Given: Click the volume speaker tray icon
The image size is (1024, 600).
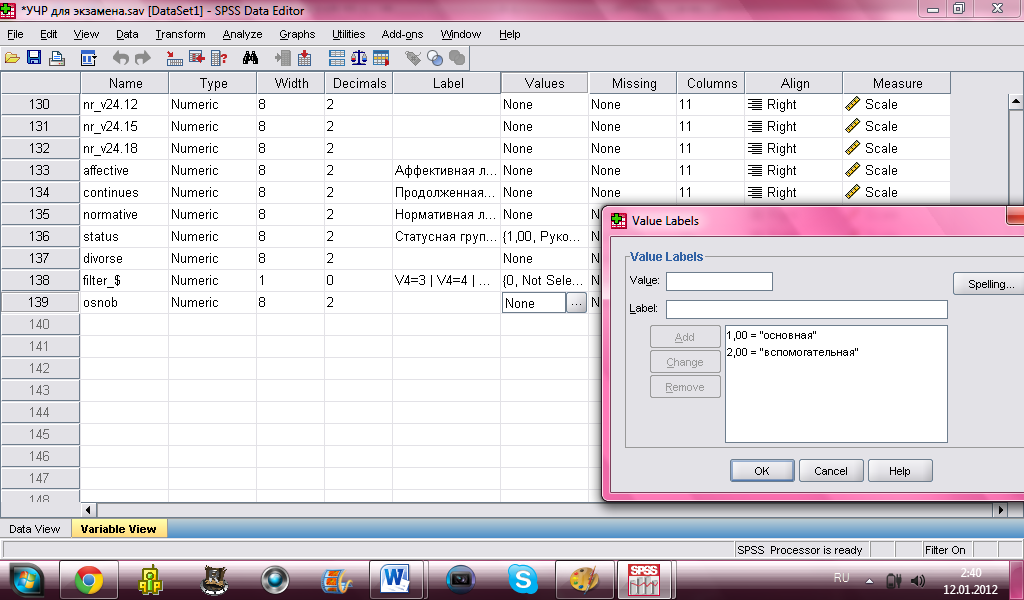Looking at the screenshot, I should pos(918,580).
